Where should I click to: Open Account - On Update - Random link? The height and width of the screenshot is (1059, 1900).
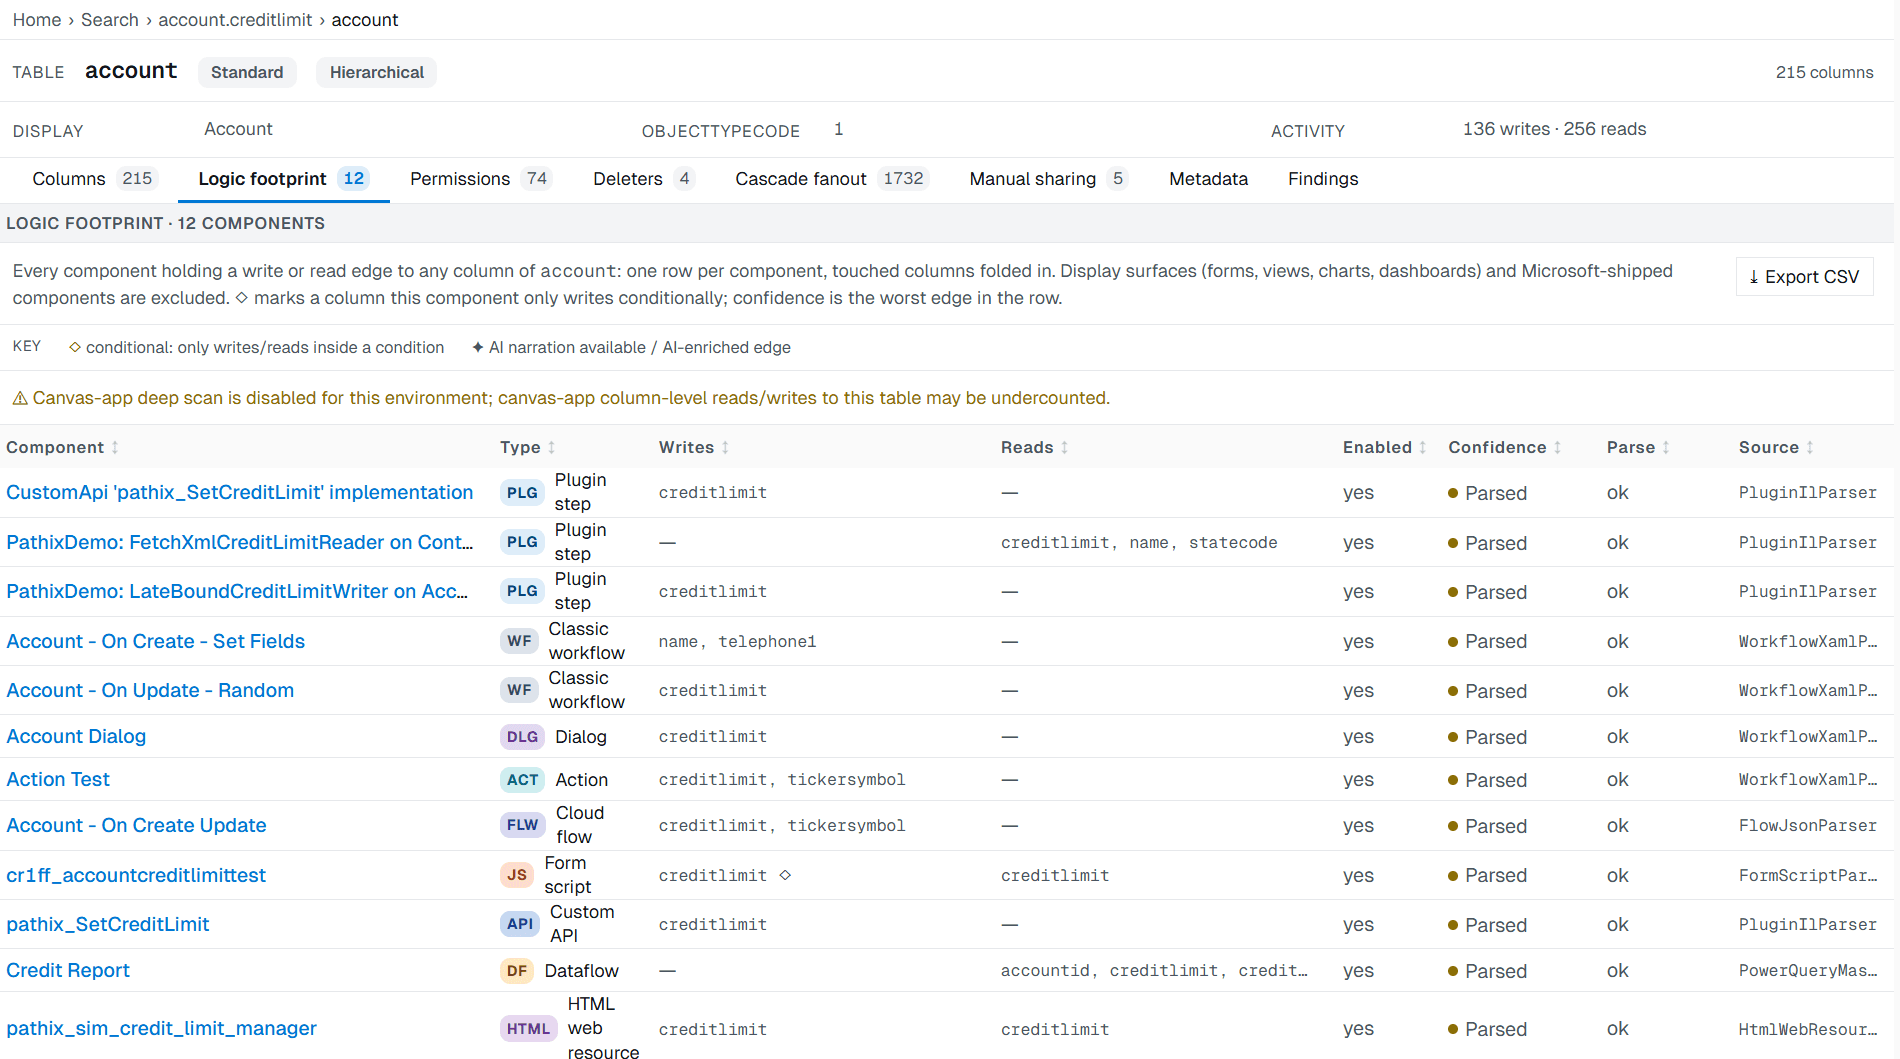150,690
